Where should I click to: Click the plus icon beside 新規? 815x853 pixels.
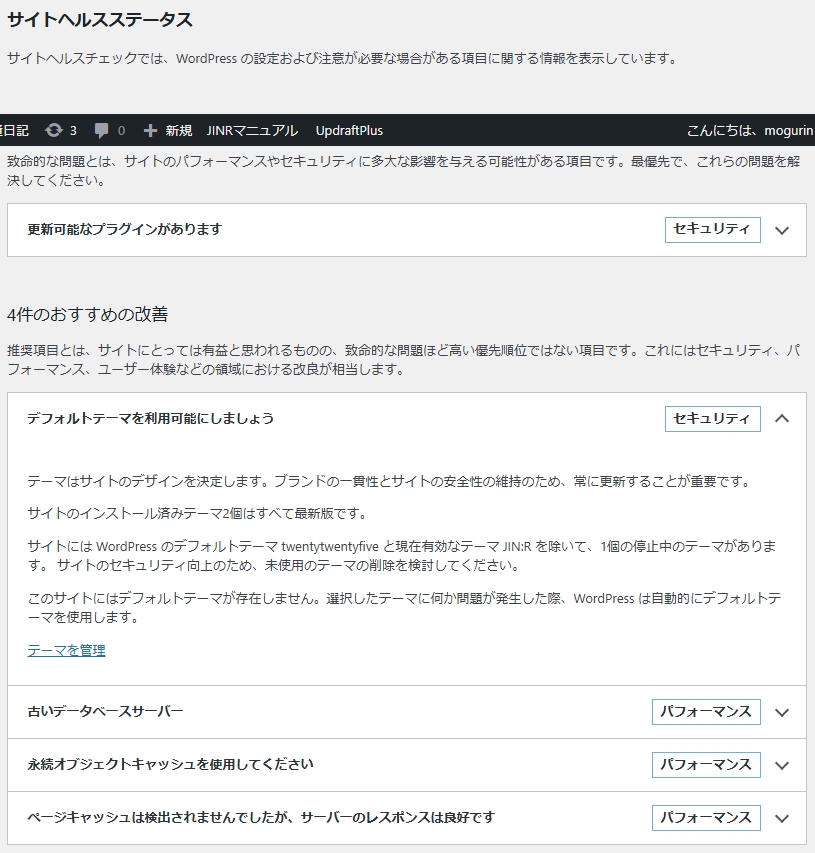coord(151,130)
